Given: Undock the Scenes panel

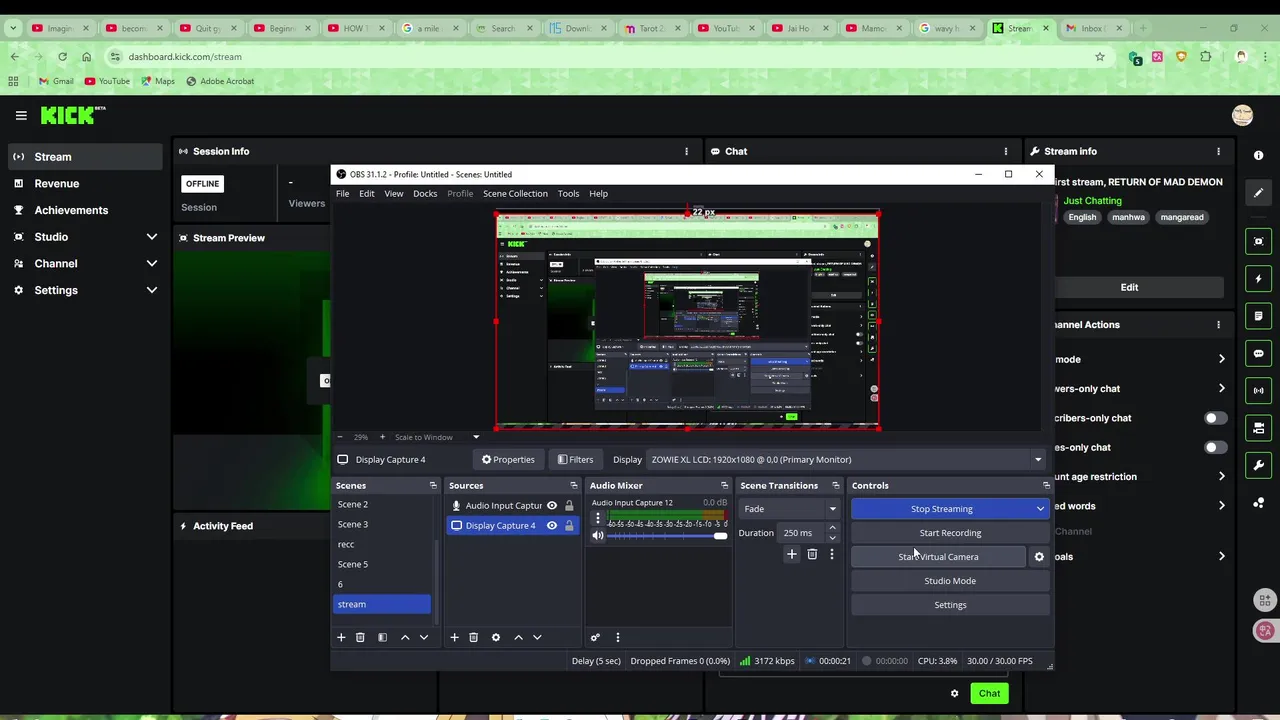Looking at the screenshot, I should pos(433,485).
